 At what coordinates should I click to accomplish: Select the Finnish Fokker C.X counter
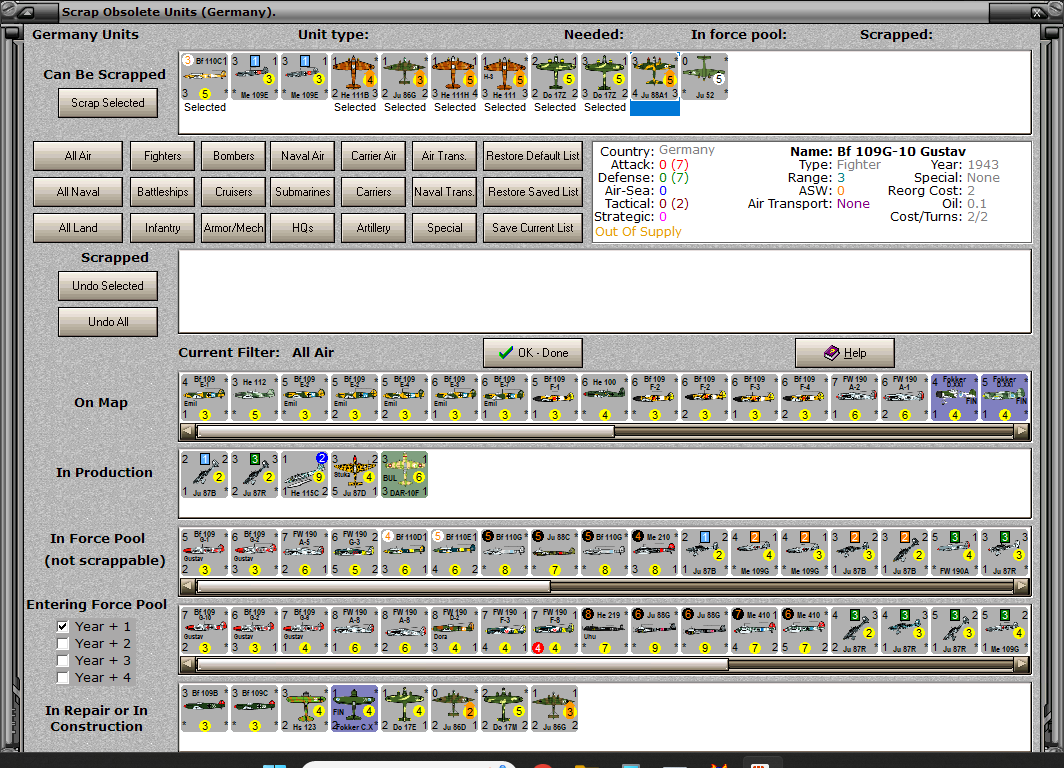(x=354, y=709)
